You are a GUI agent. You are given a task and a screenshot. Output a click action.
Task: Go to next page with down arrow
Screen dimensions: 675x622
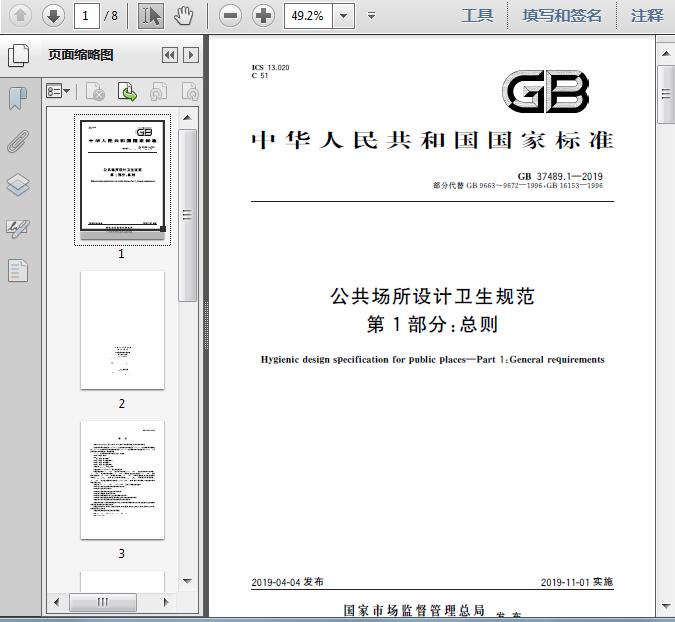[x=53, y=16]
